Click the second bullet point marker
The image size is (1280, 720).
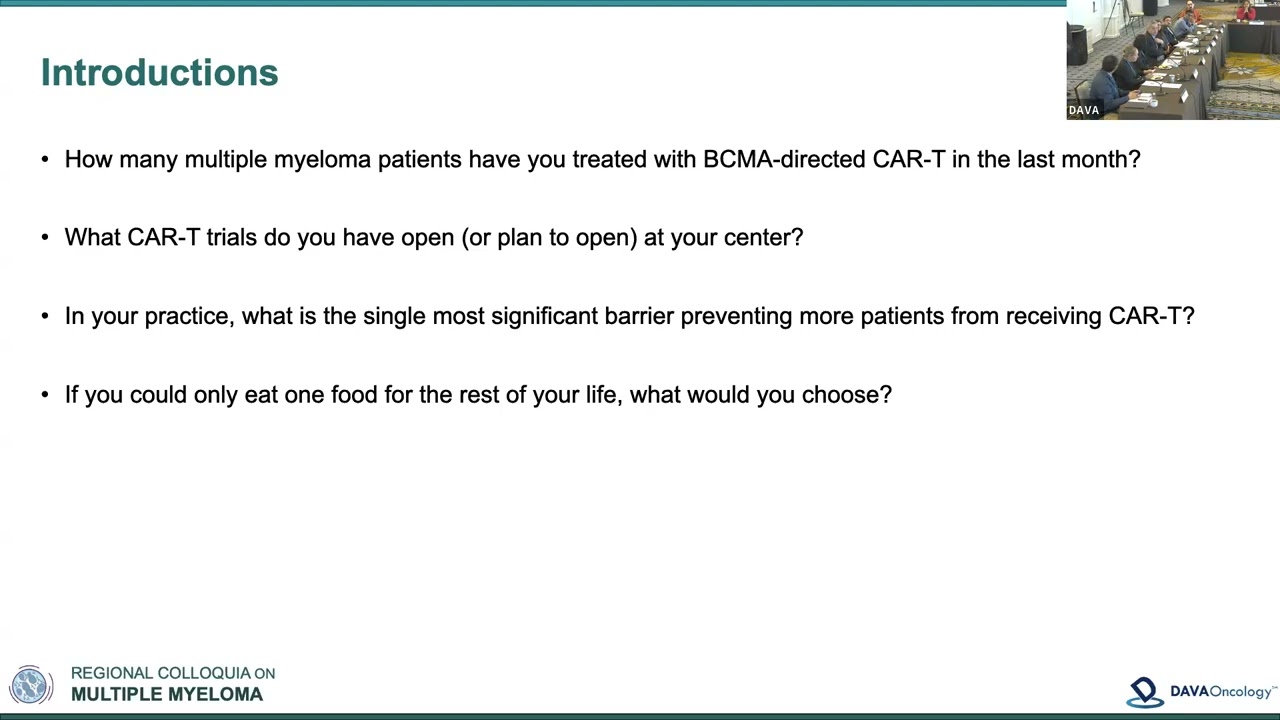[45, 238]
